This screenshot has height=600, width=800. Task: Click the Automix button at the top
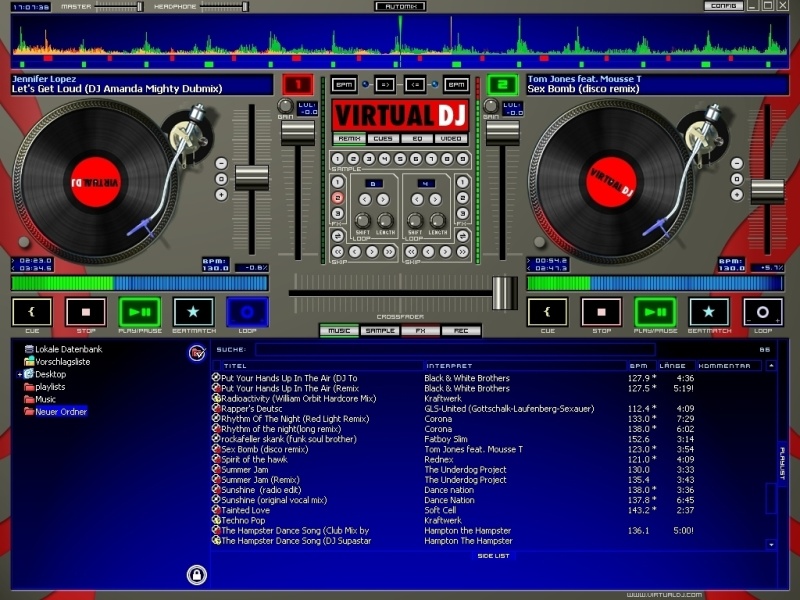tap(399, 6)
